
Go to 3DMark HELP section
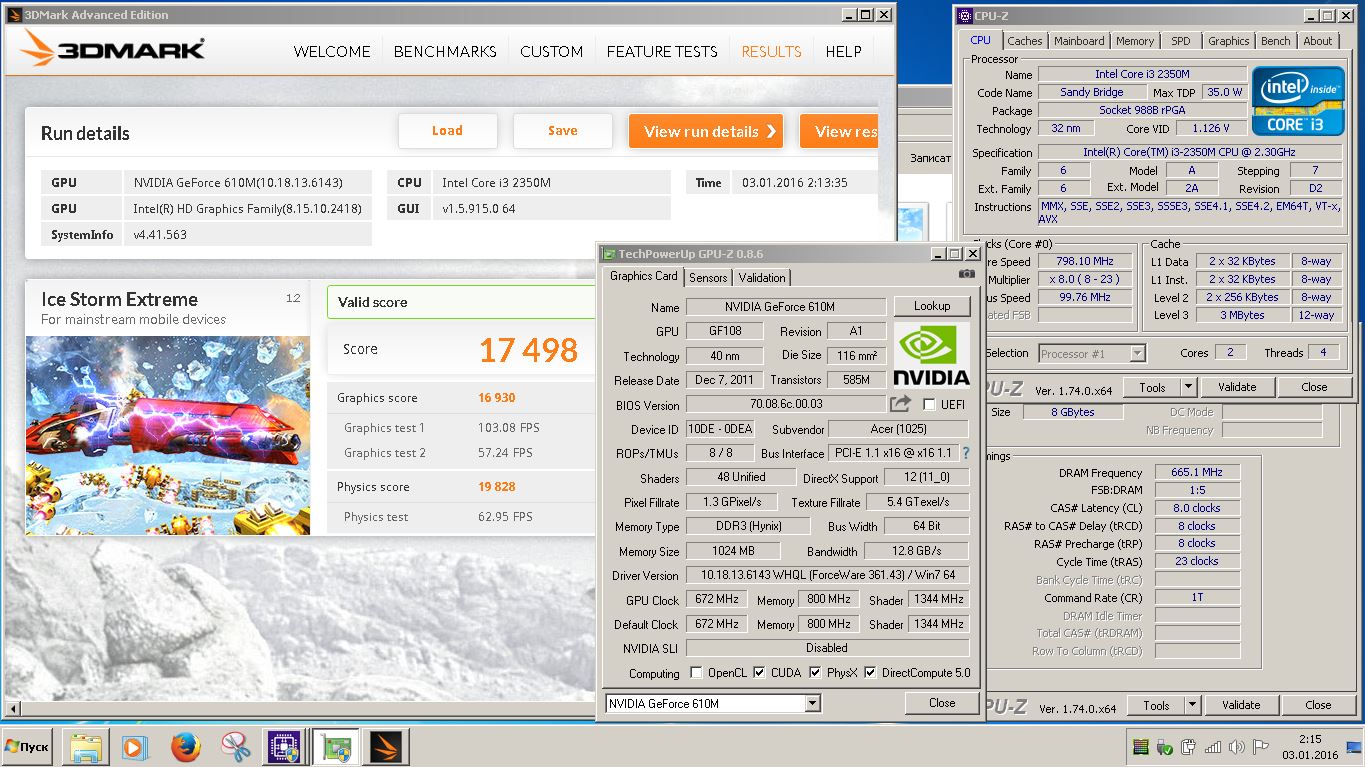click(x=844, y=52)
